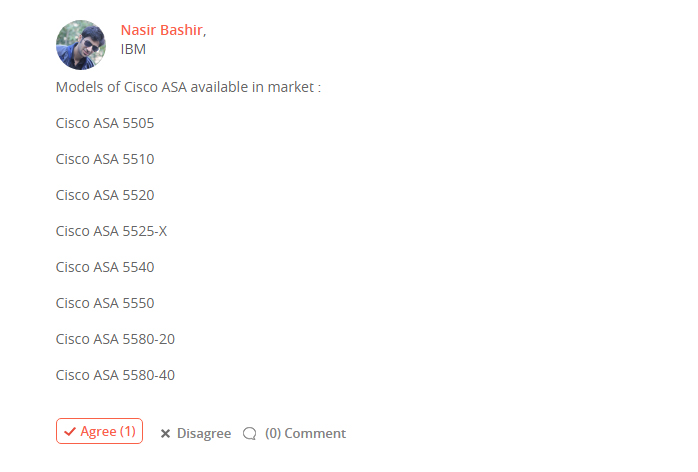Viewport: 698px width, 472px height.
Task: Open Nasir Bashir's profile photo
Action: coord(81,45)
